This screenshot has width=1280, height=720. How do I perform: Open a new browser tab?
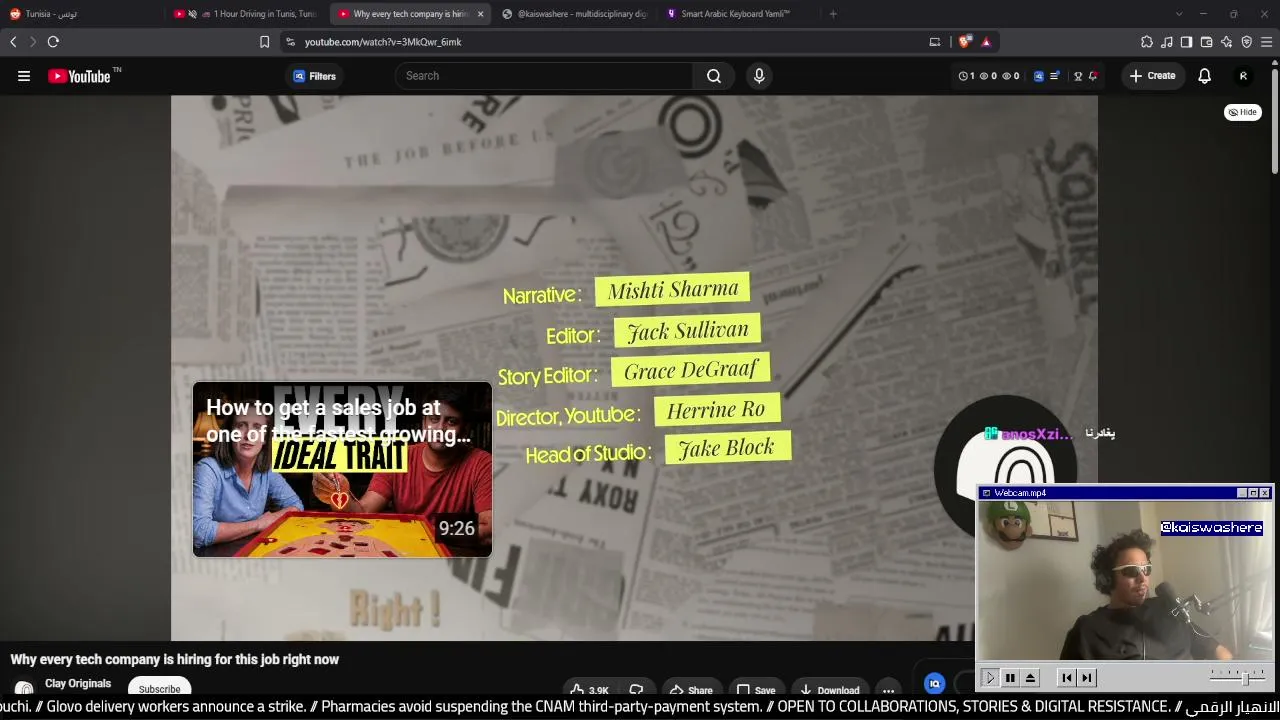[x=833, y=14]
